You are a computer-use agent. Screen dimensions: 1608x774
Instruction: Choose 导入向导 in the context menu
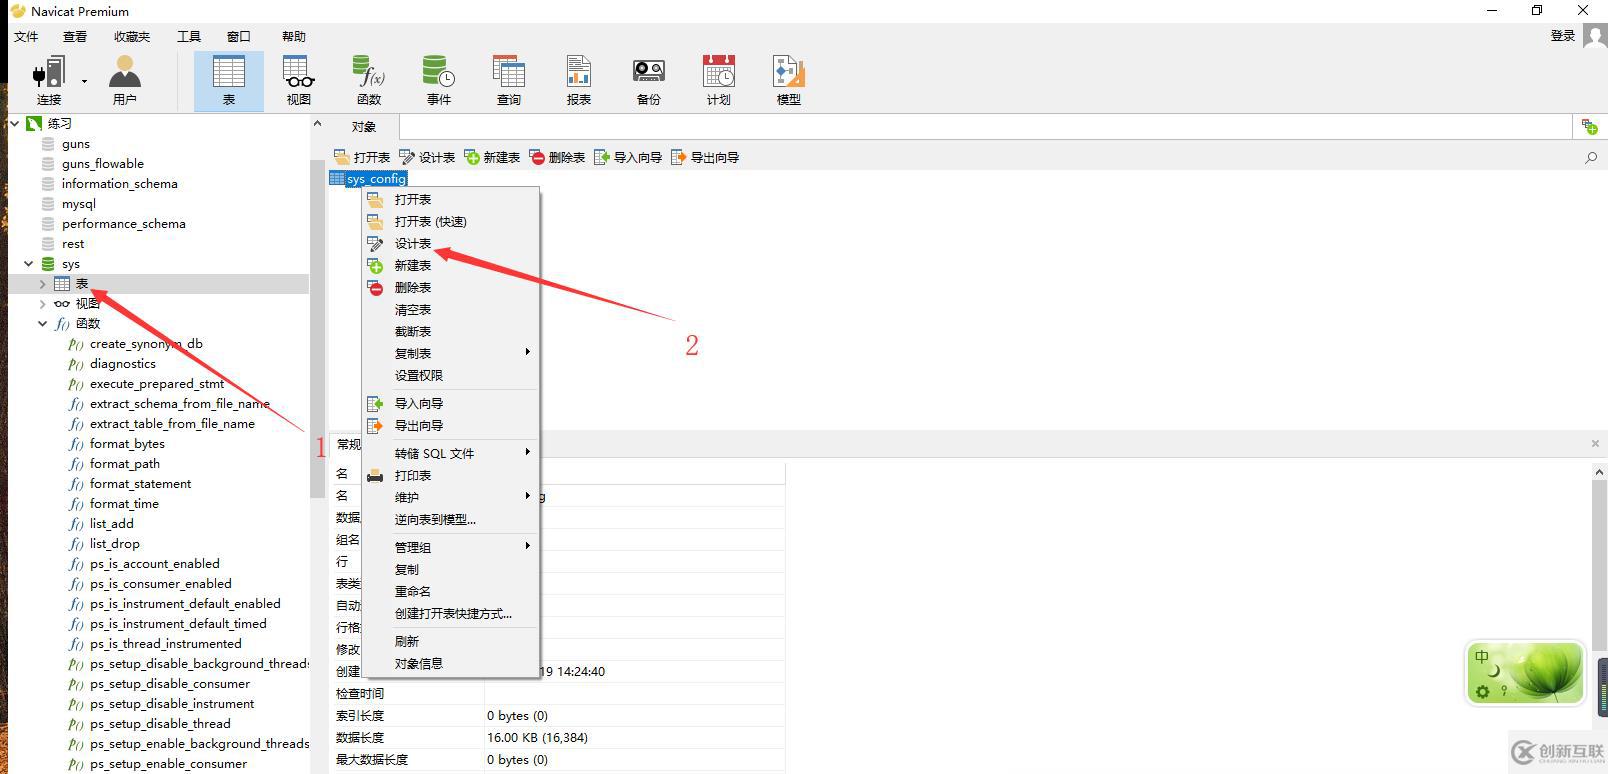pos(450,404)
